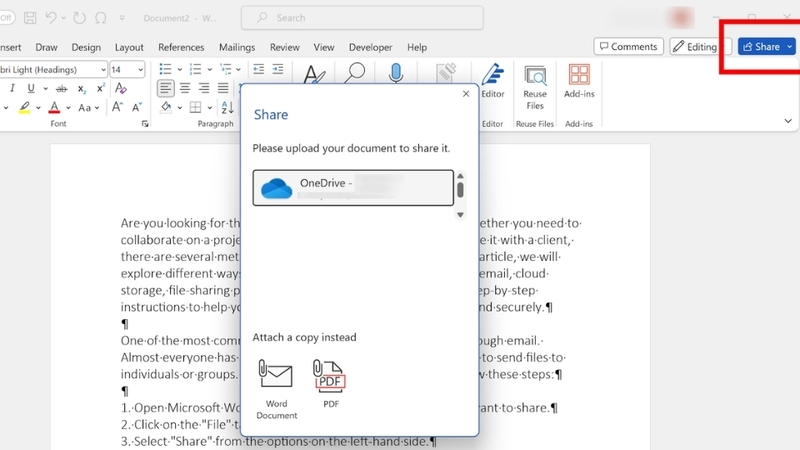Viewport: 800px width, 450px height.
Task: Align the paragraph to the right
Action: pyautogui.click(x=204, y=88)
